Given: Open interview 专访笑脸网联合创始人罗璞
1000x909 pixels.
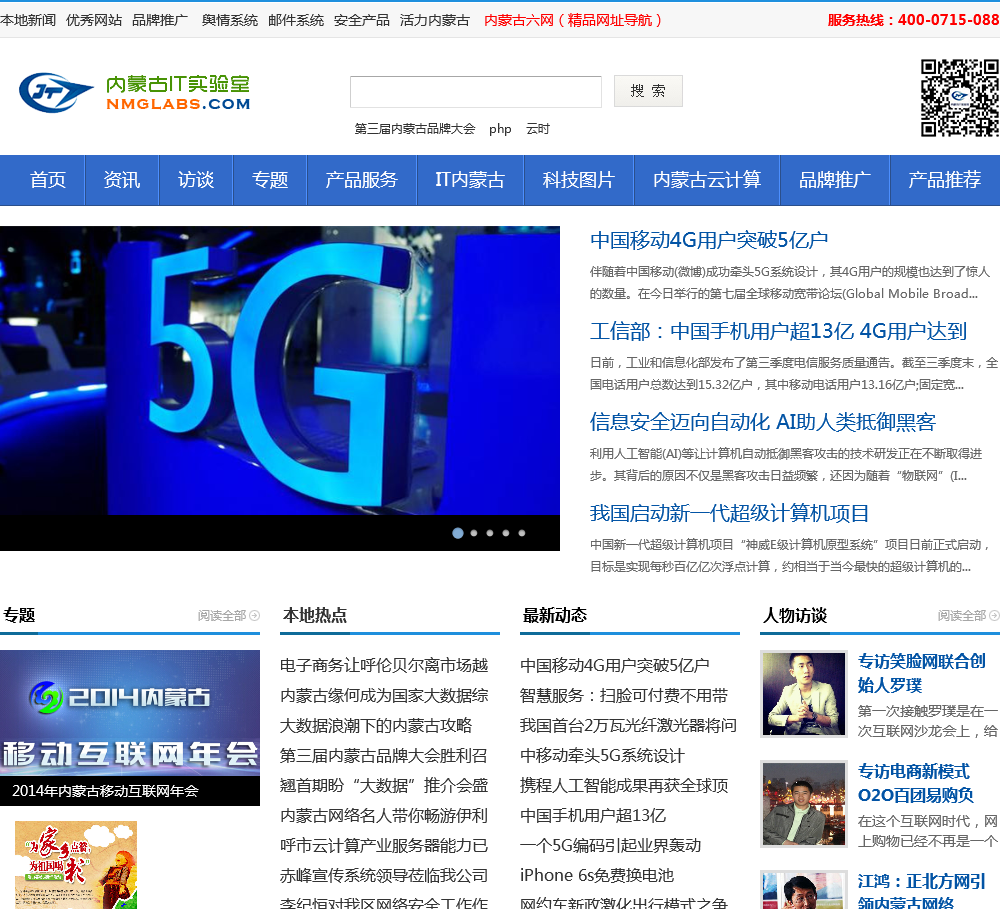Looking at the screenshot, I should click(x=922, y=673).
